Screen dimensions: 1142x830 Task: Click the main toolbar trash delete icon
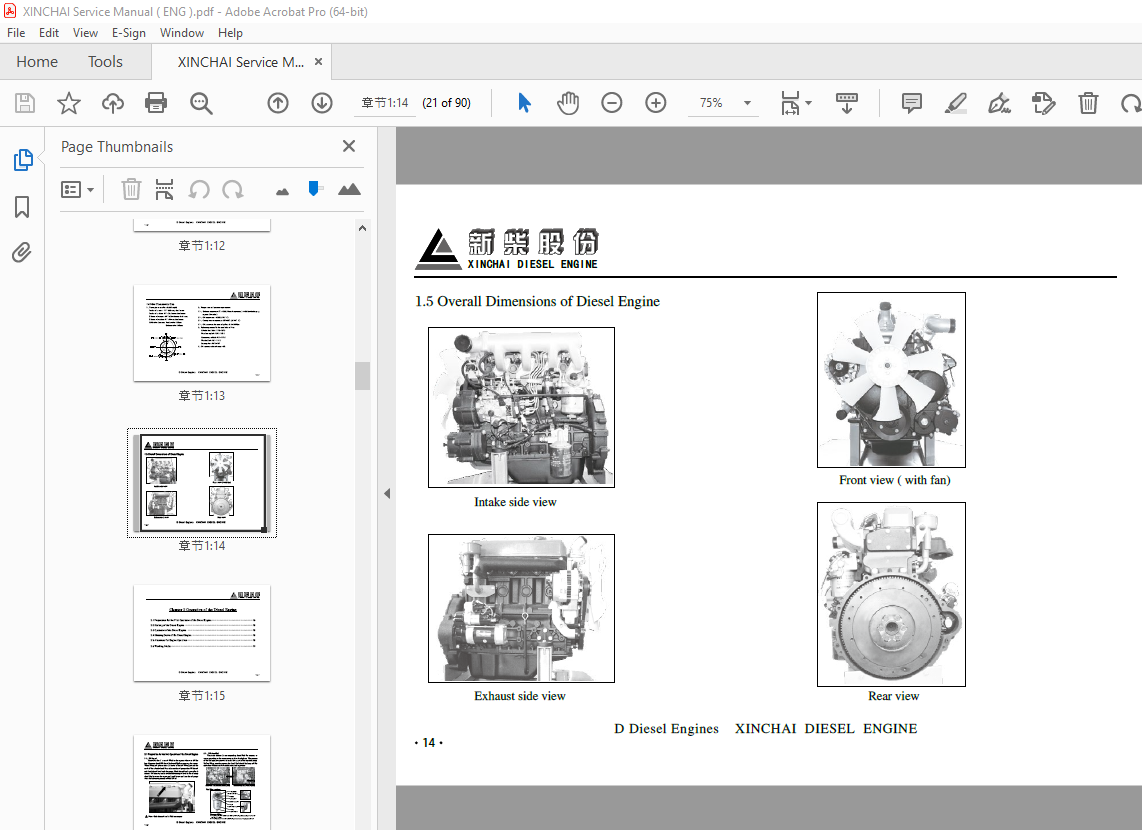pos(1088,103)
